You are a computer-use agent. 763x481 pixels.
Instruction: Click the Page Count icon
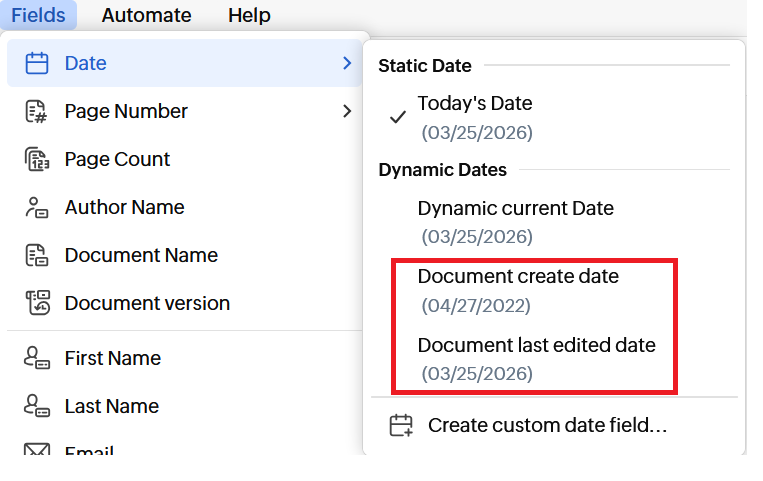tap(37, 159)
